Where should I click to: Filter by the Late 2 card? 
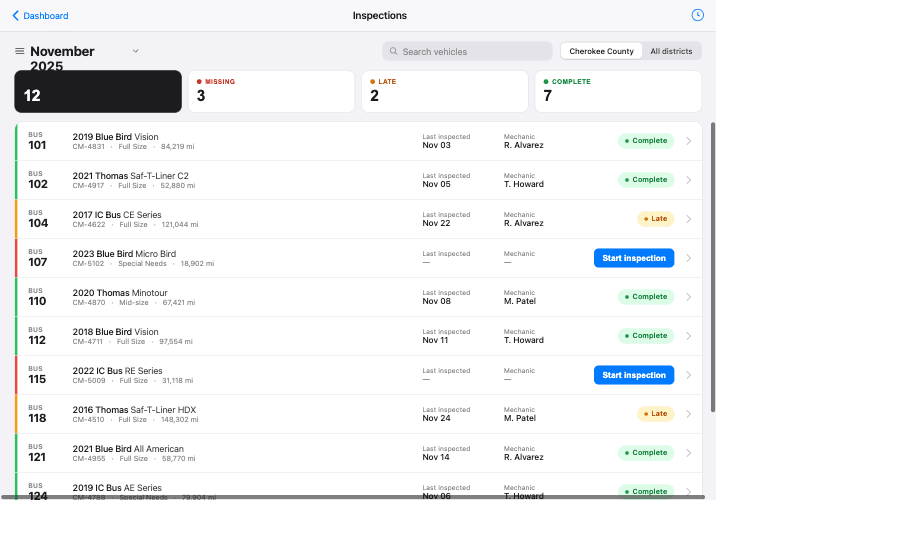pyautogui.click(x=445, y=91)
